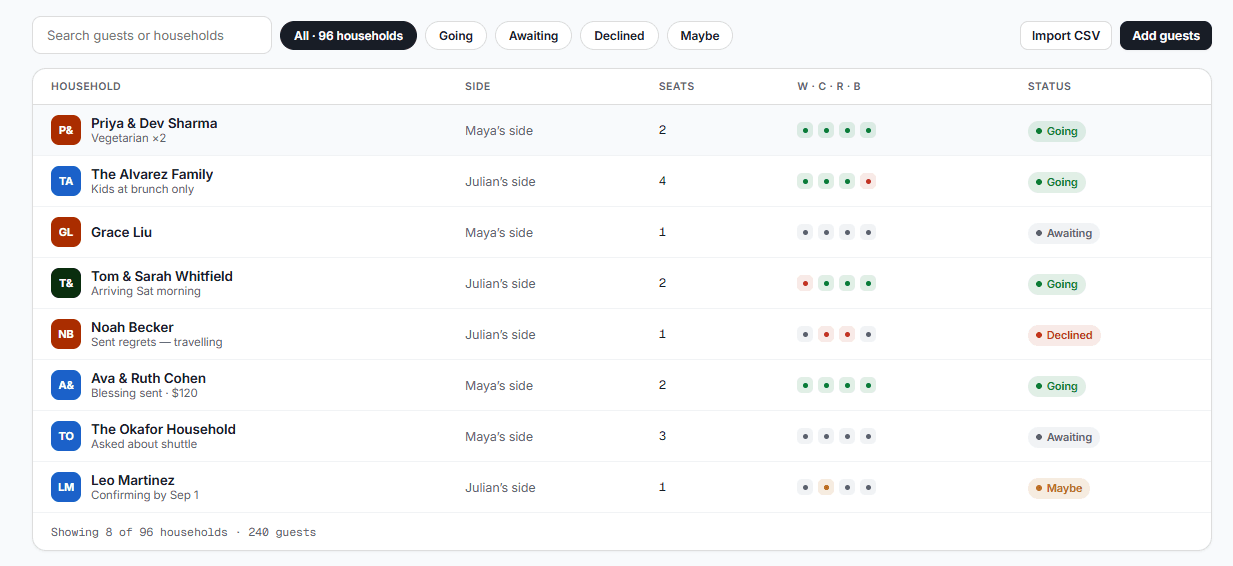Screen dimensions: 1233x566
Task: Click seat count 3 for The Okafor Household
Action: (662, 436)
